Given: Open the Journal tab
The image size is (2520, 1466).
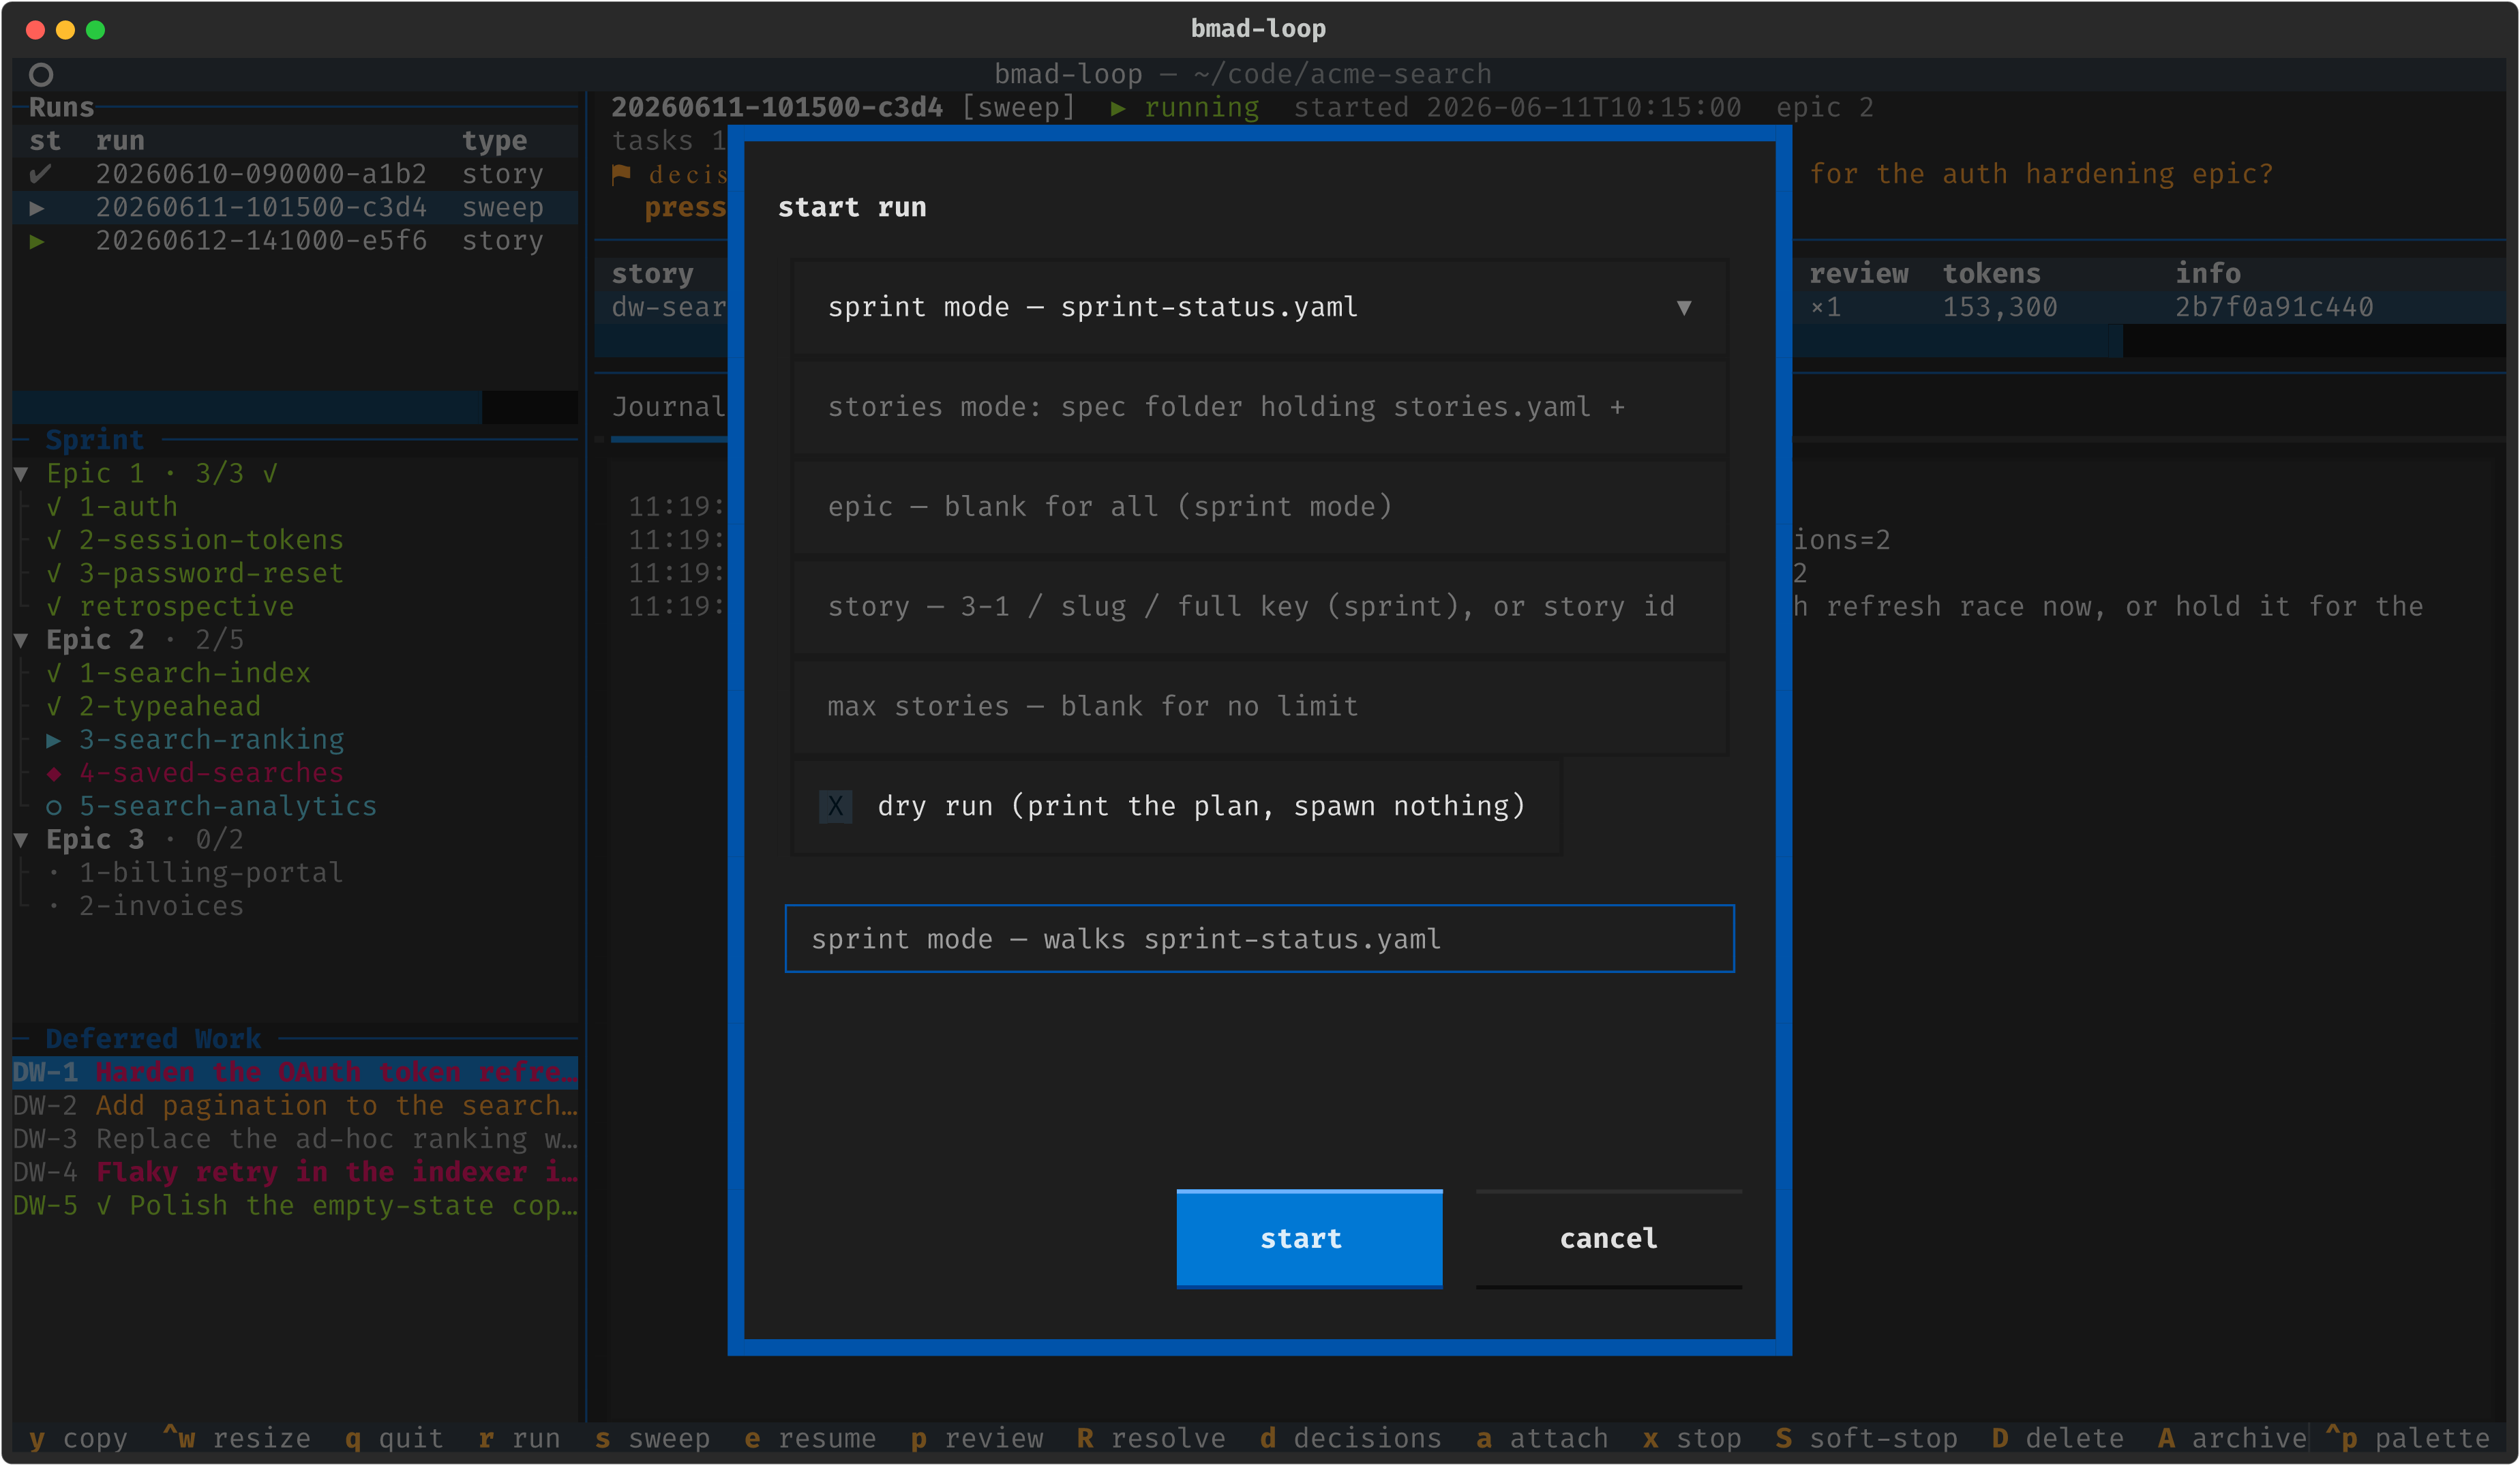Looking at the screenshot, I should (668, 407).
